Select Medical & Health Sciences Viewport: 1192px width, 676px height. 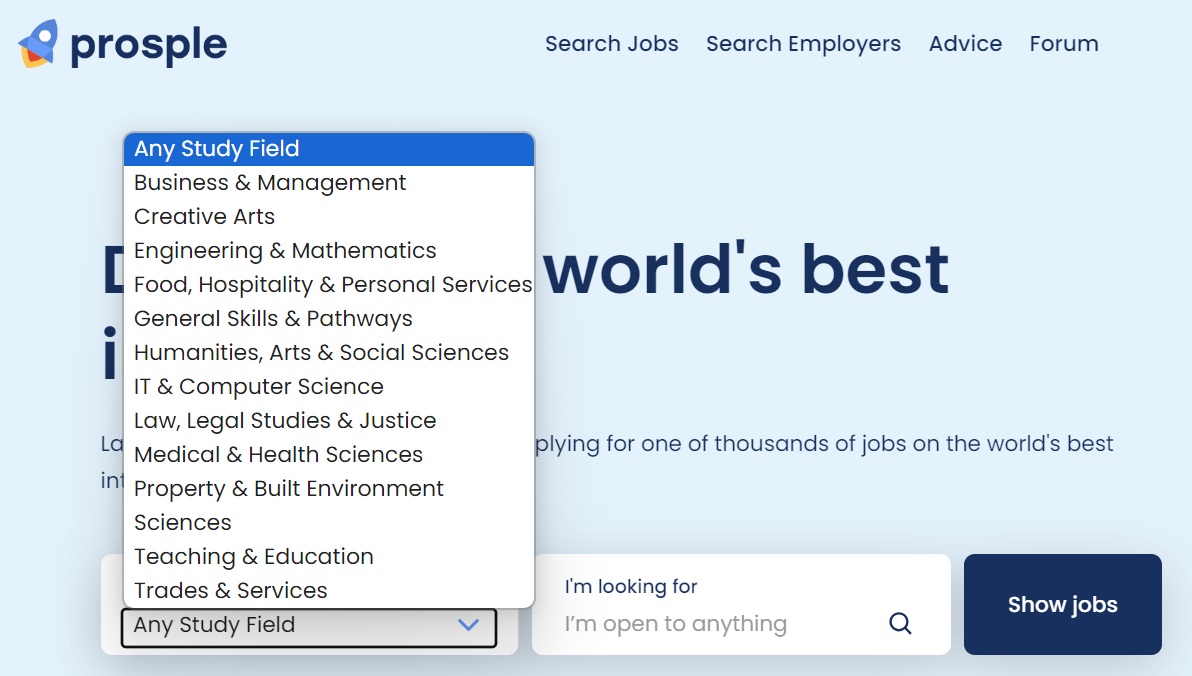pyautogui.click(x=328, y=455)
